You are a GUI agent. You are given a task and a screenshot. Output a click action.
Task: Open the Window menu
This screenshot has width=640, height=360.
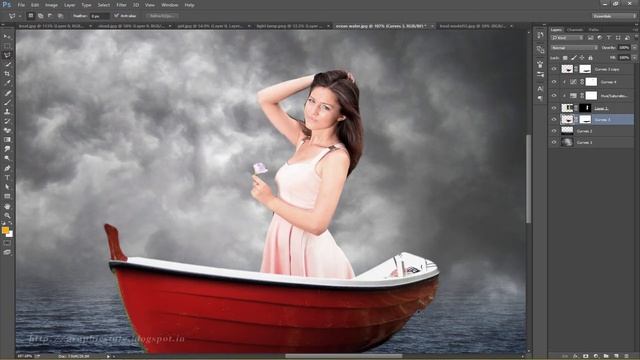coord(169,5)
